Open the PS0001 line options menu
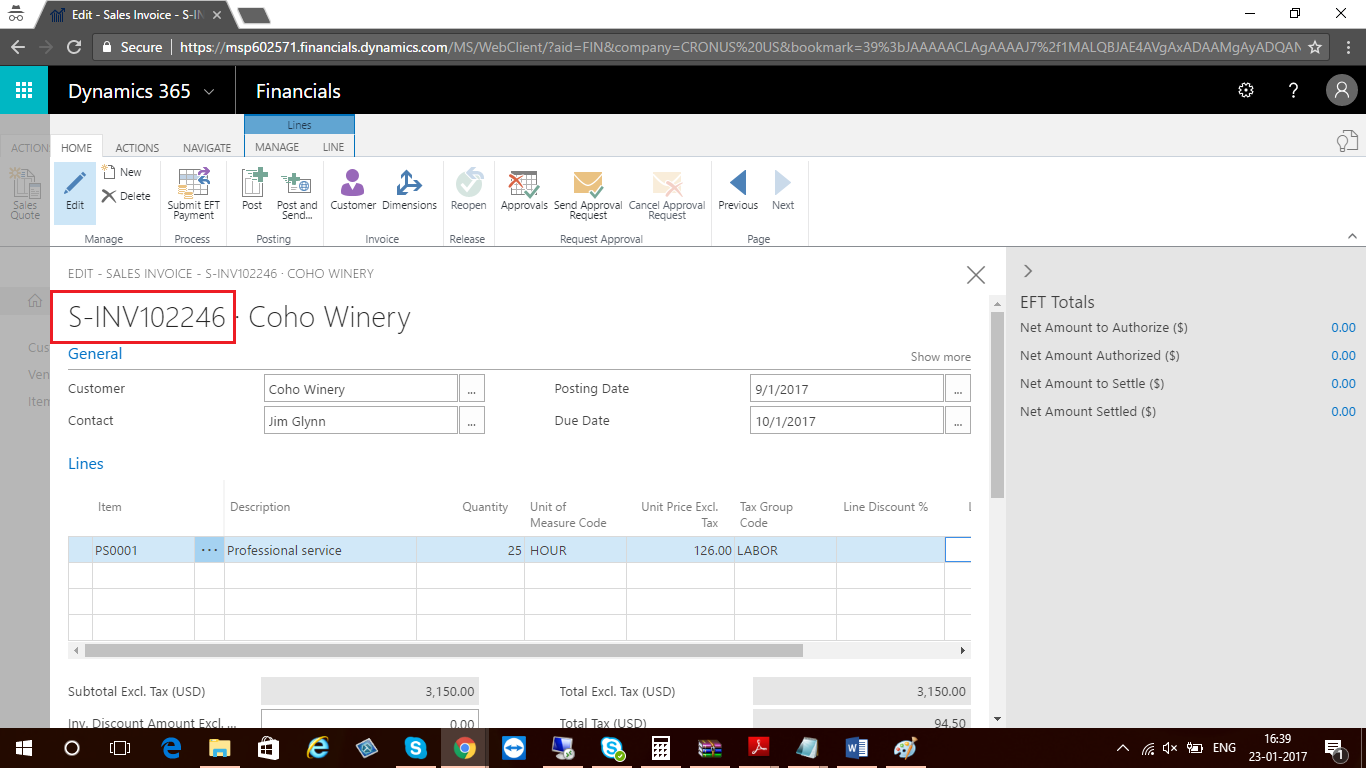 209,550
